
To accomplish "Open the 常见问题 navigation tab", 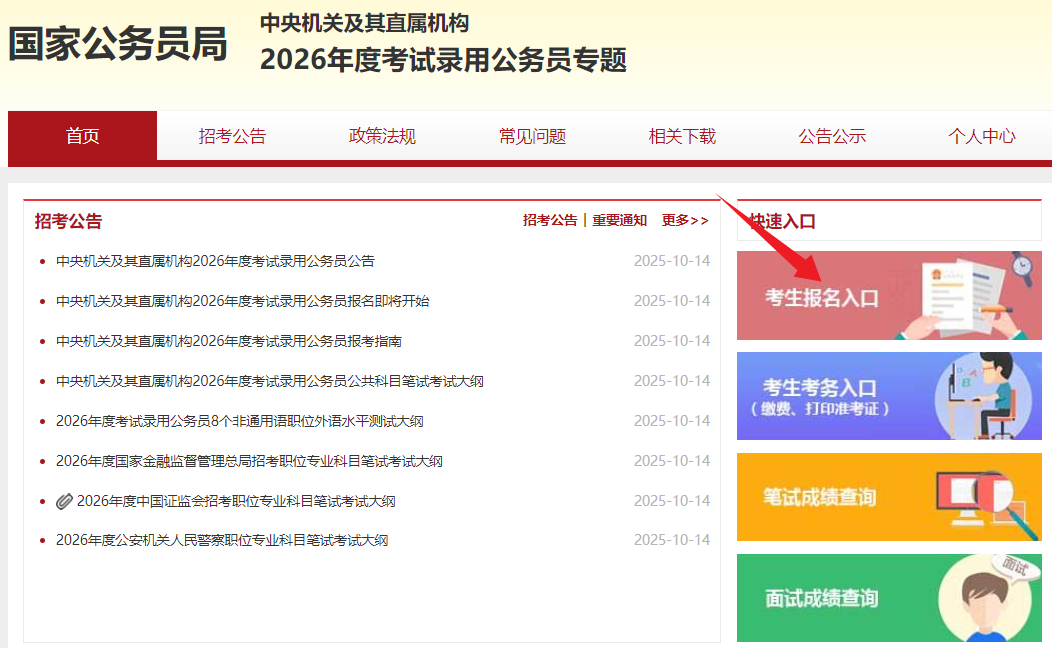I will (x=532, y=136).
